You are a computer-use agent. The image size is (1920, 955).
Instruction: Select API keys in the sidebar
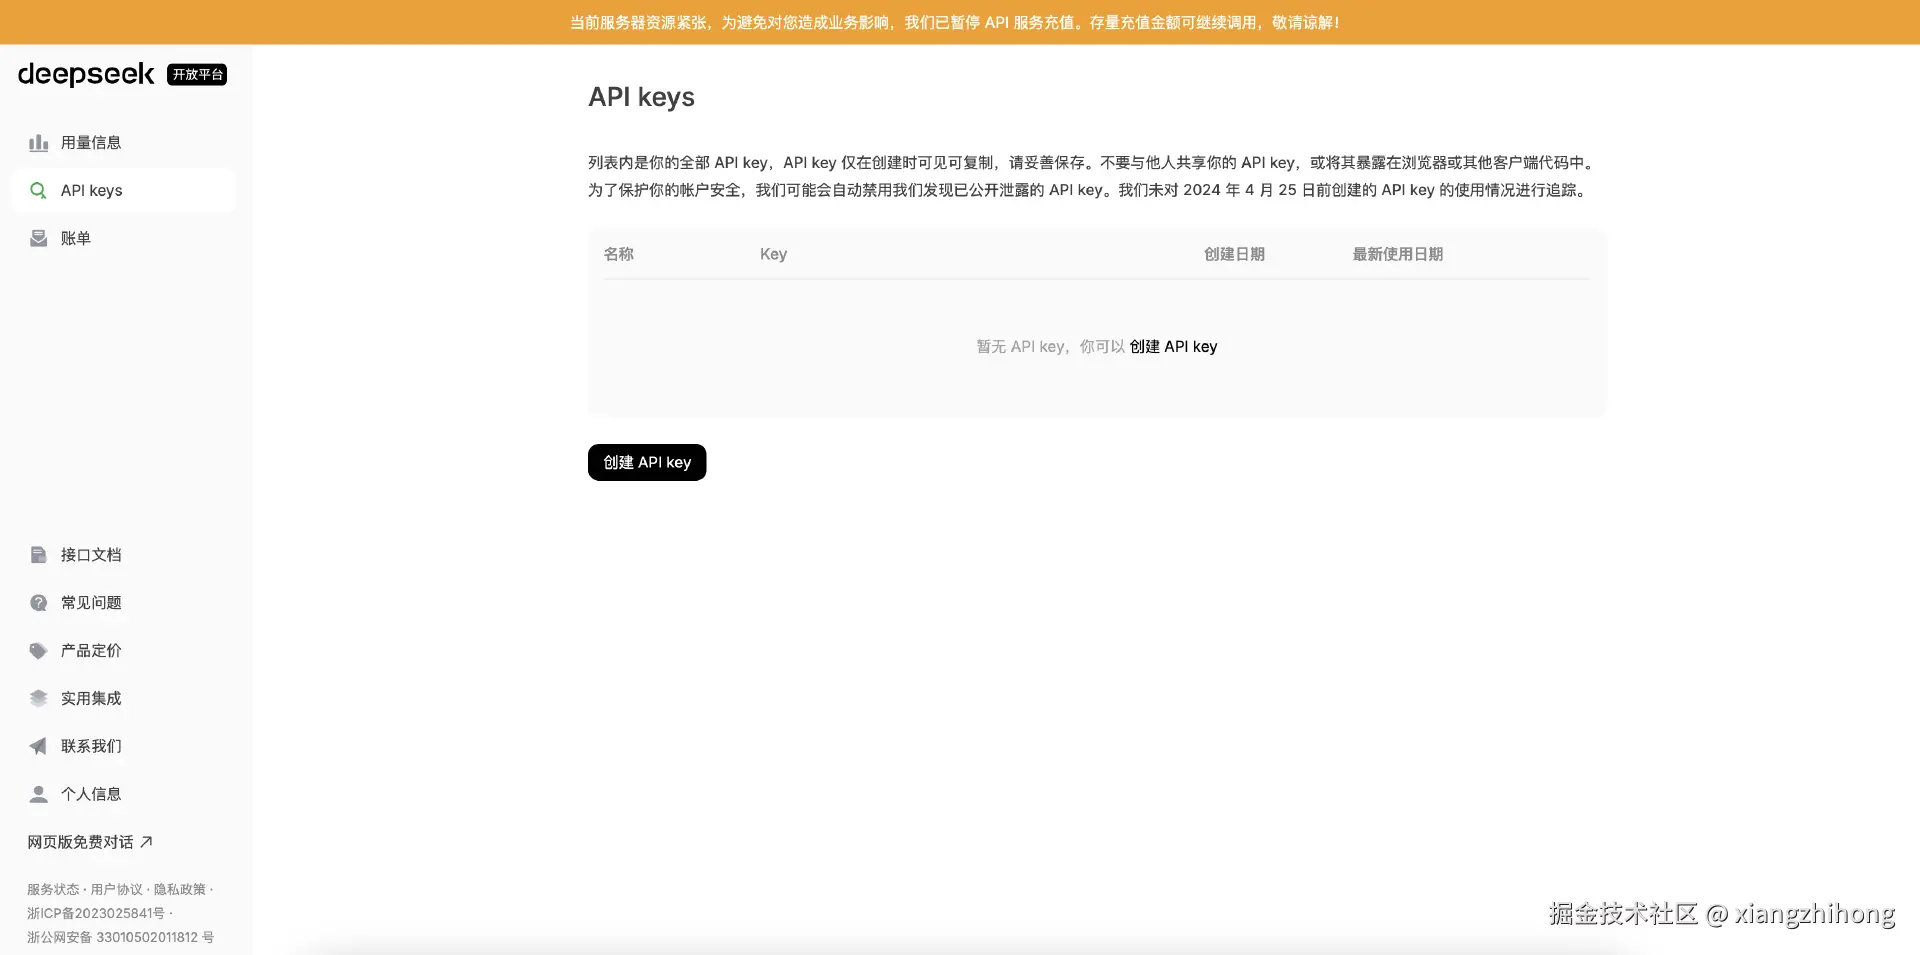(124, 190)
